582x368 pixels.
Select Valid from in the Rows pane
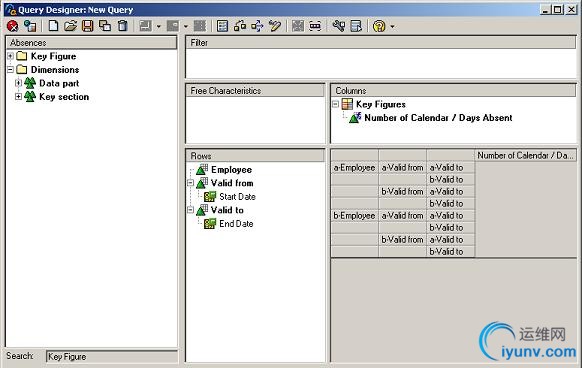pos(232,183)
